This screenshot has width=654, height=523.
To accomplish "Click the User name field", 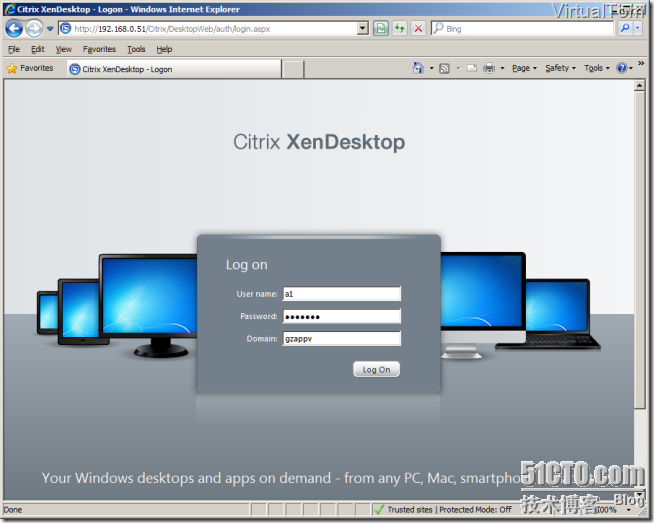I will tap(342, 294).
